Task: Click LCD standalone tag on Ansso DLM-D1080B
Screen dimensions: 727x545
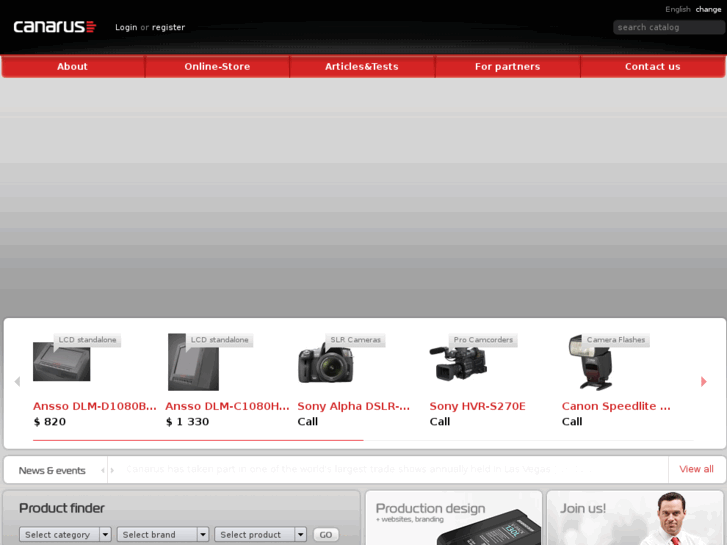Action: pos(87,340)
